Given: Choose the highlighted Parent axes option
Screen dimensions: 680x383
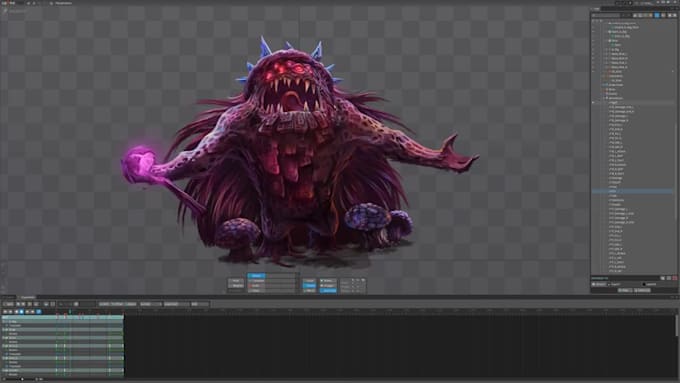Looking at the screenshot, I should point(309,285).
